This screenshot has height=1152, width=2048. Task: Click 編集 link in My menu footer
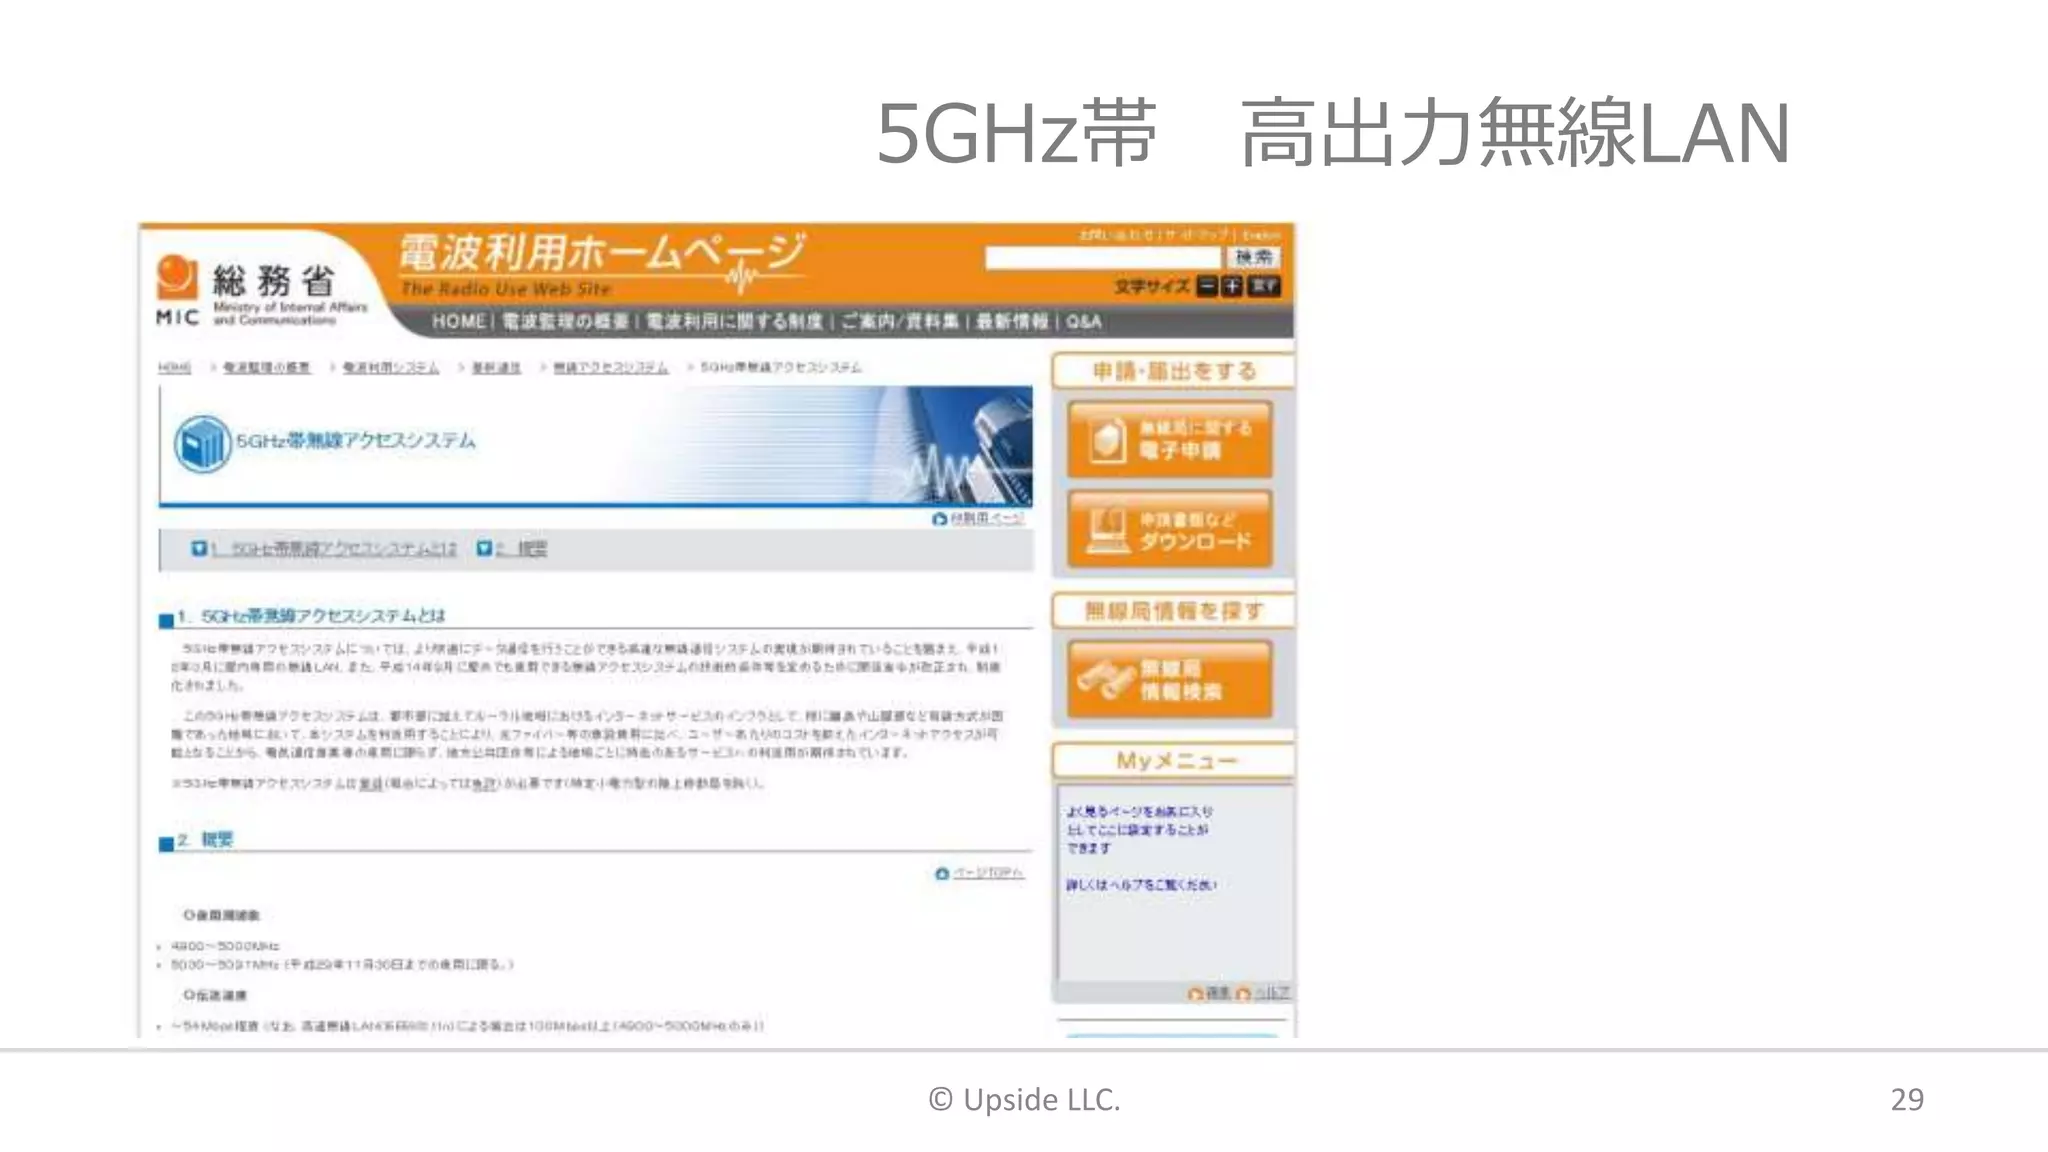1218,993
